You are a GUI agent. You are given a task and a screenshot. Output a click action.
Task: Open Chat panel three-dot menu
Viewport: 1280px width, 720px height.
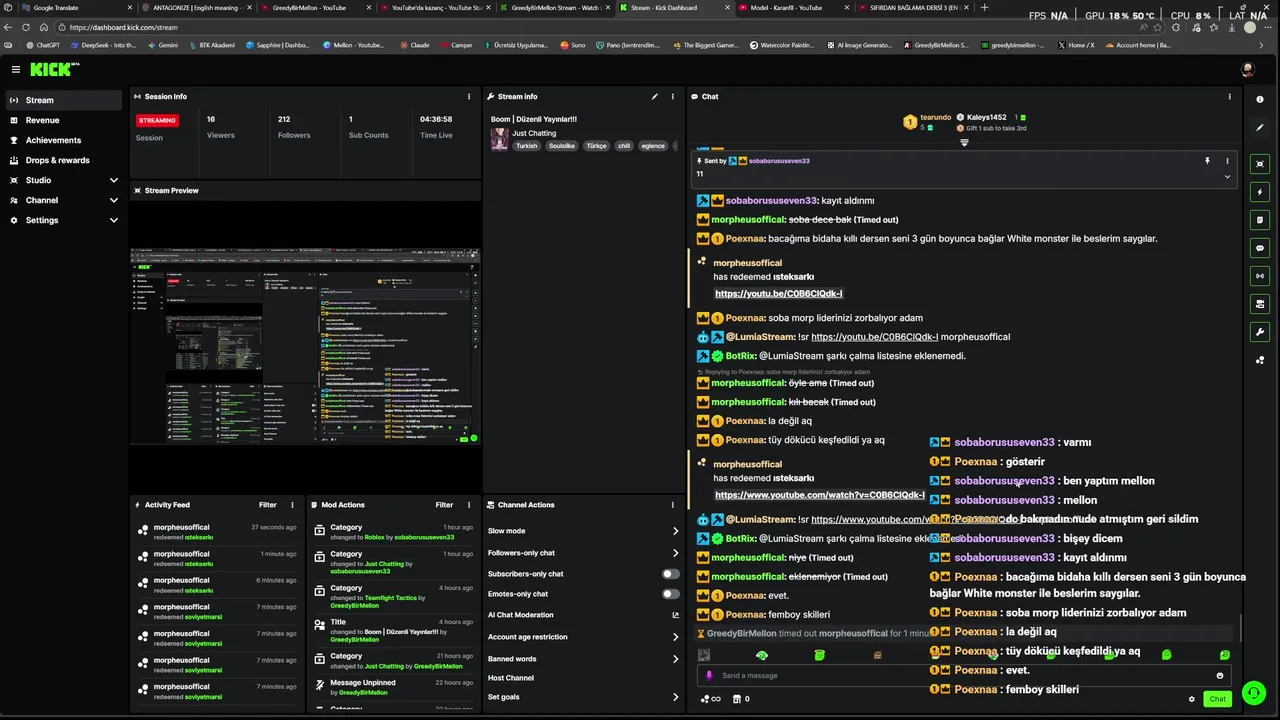pyautogui.click(x=1230, y=97)
